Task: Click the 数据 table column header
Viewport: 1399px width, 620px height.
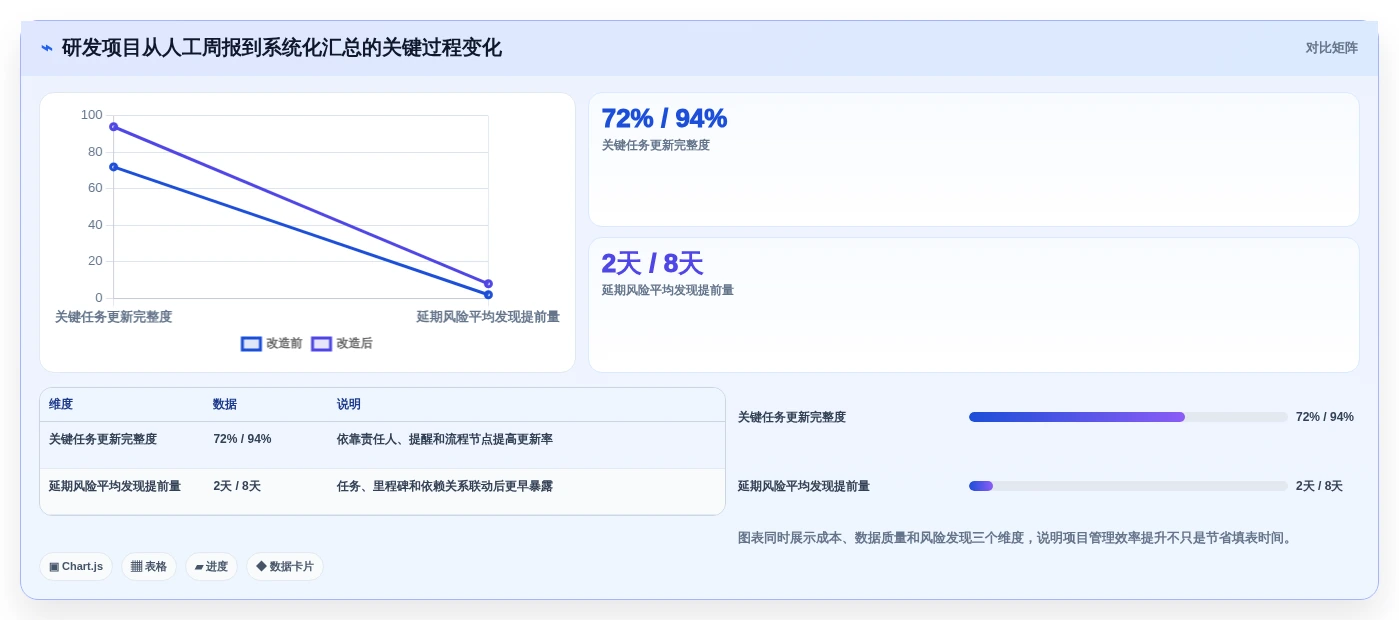Action: (x=225, y=404)
